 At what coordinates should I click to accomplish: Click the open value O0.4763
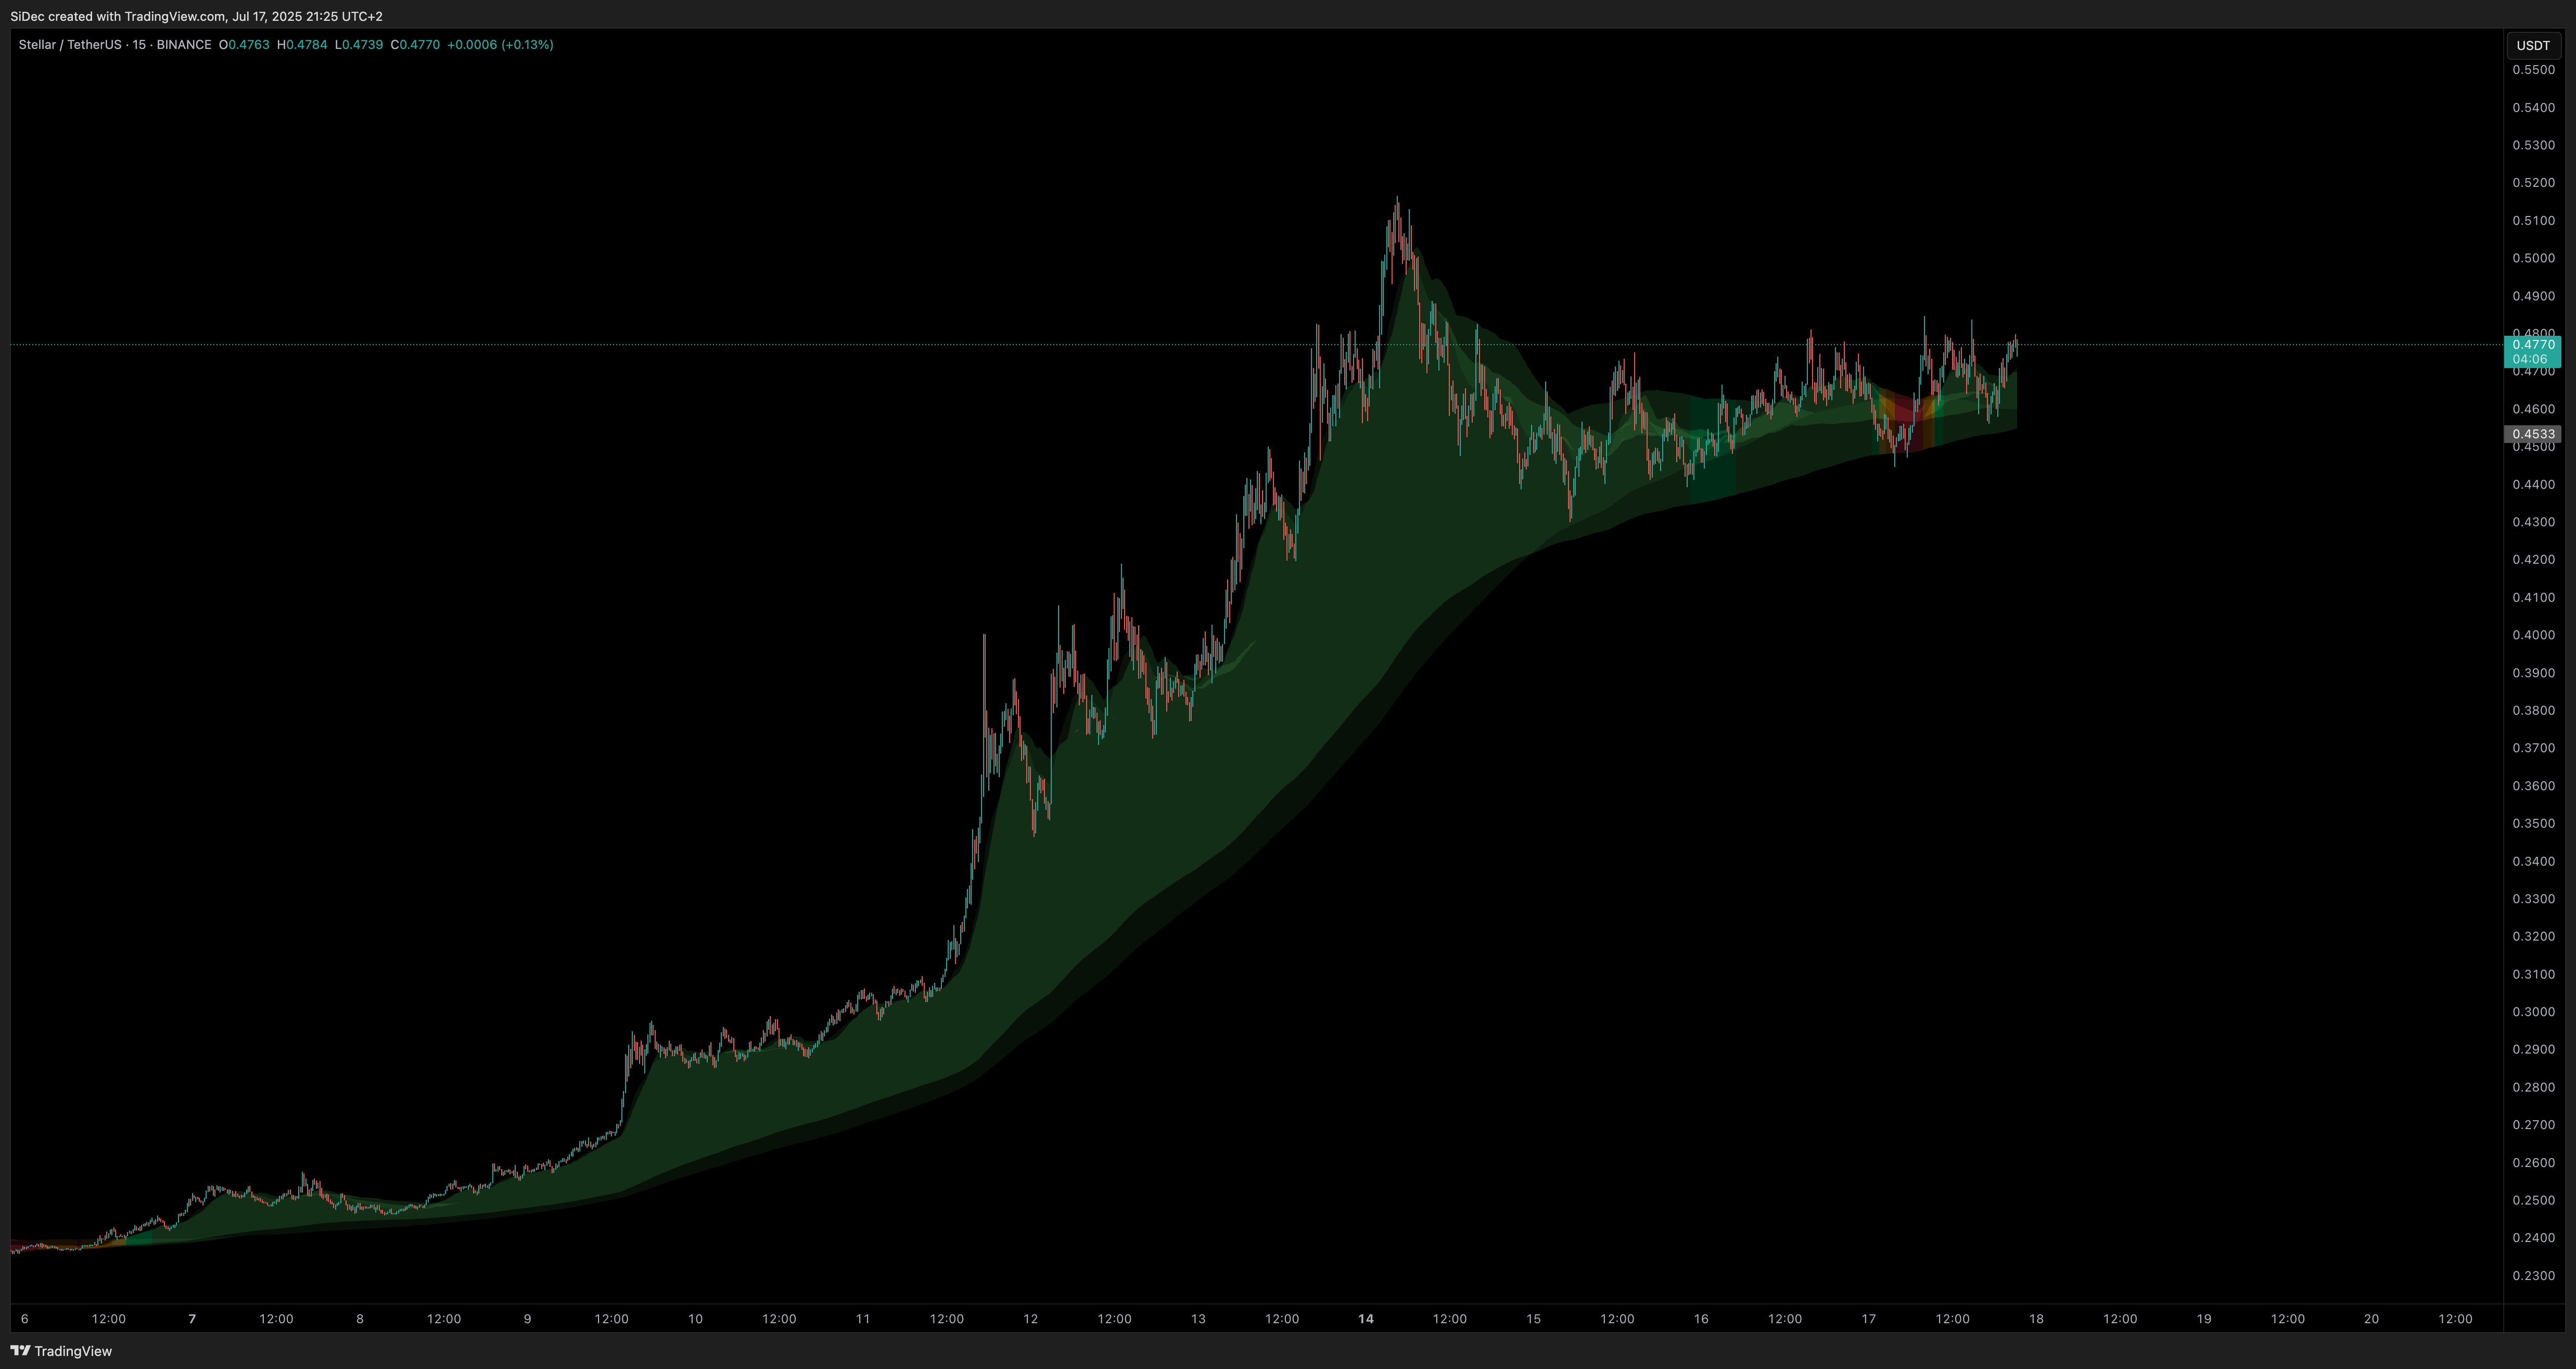[244, 45]
